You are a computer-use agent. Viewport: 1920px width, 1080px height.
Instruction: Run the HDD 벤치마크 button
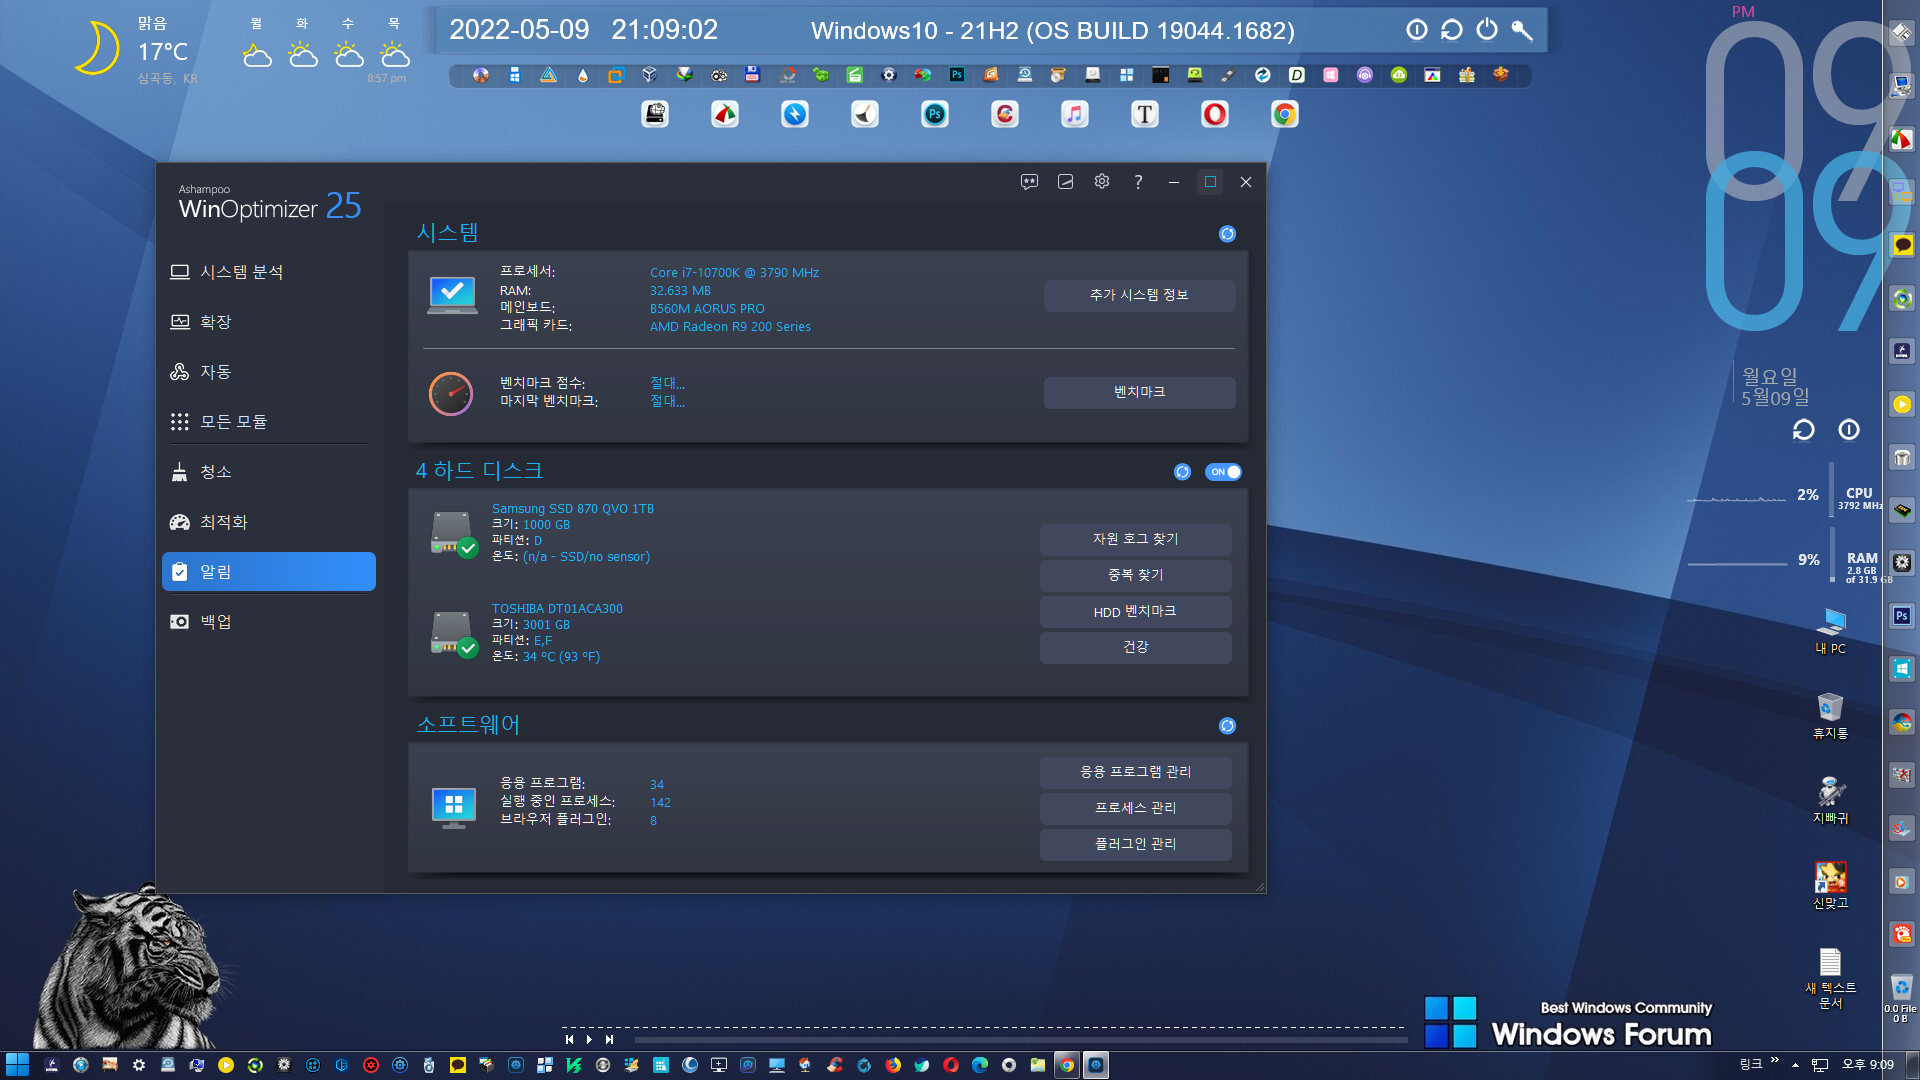(1135, 611)
